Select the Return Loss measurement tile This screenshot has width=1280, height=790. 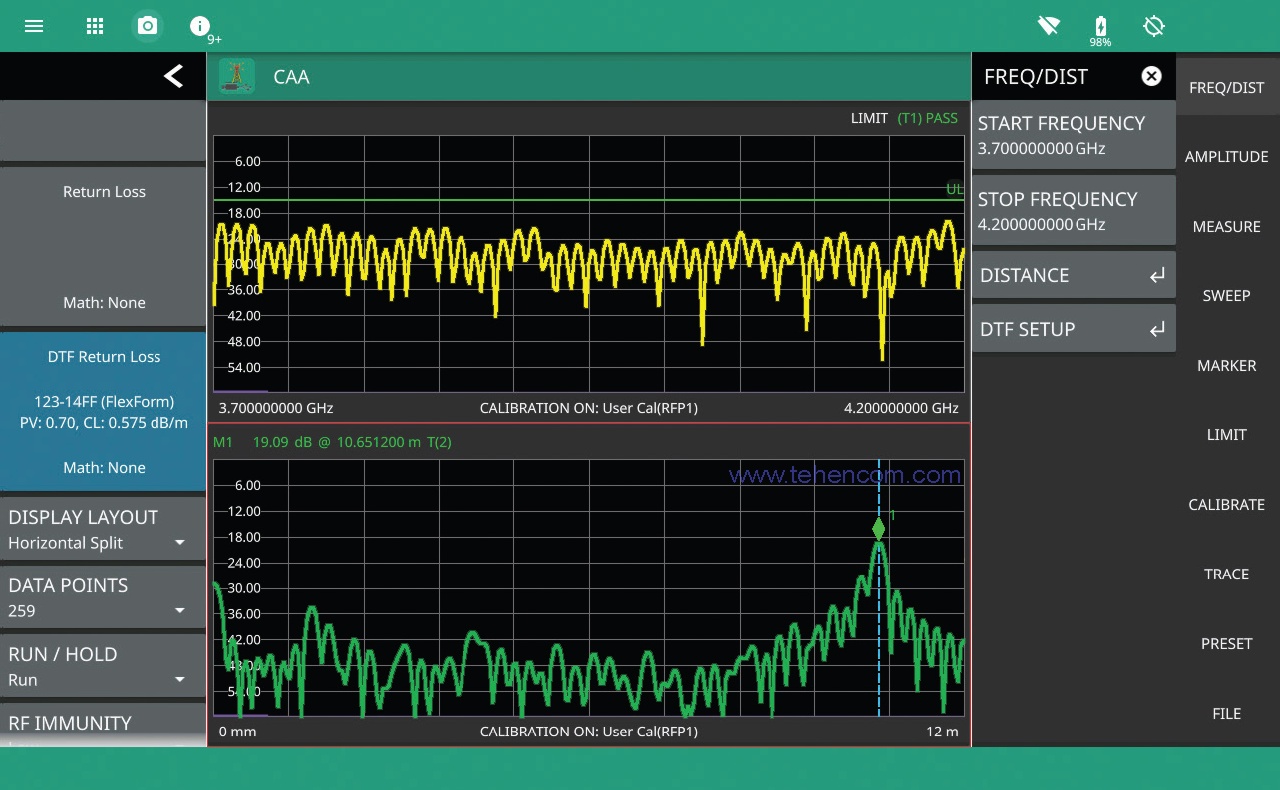[103, 247]
